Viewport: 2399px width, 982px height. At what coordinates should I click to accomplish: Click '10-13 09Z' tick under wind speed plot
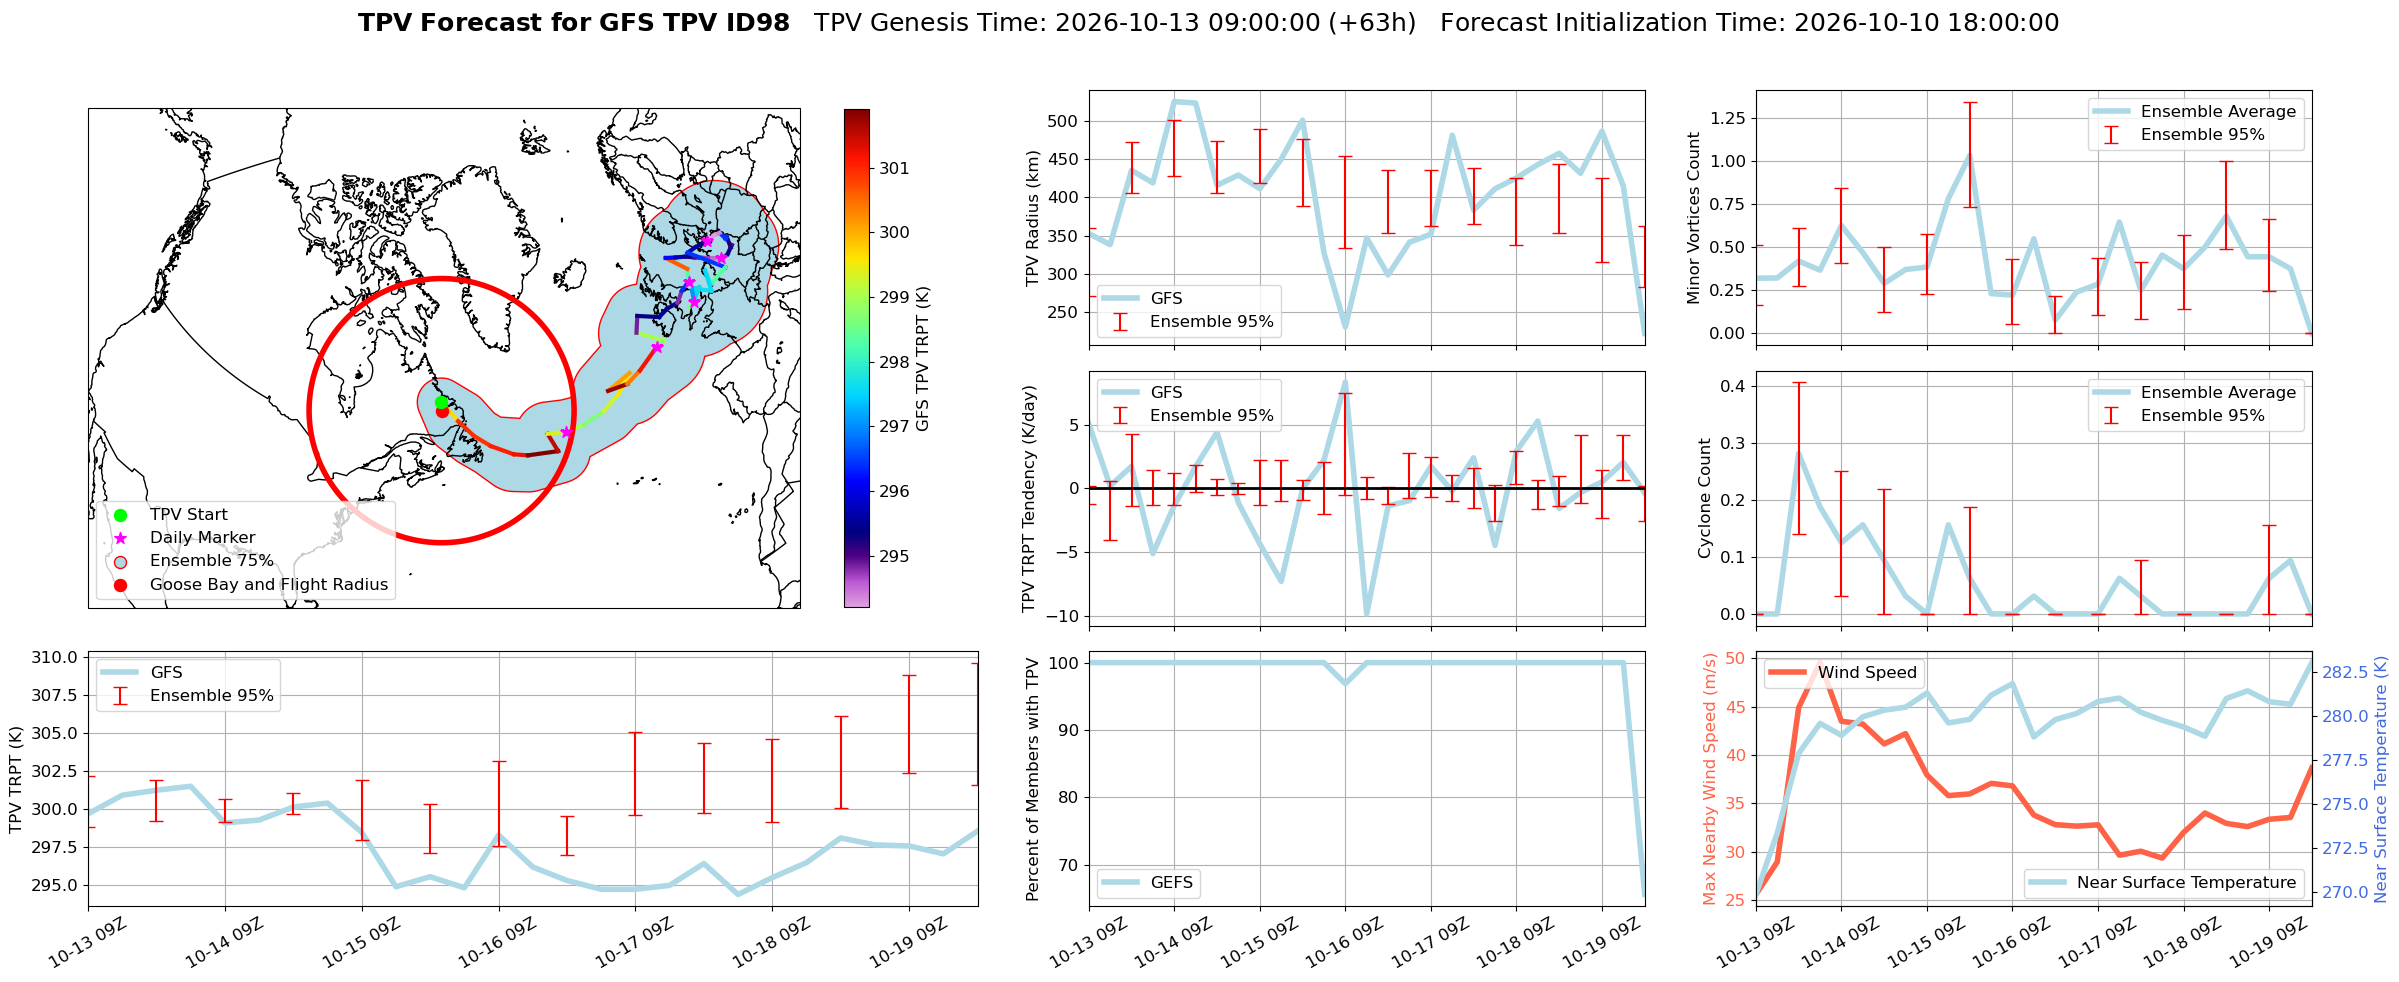coord(1754,943)
